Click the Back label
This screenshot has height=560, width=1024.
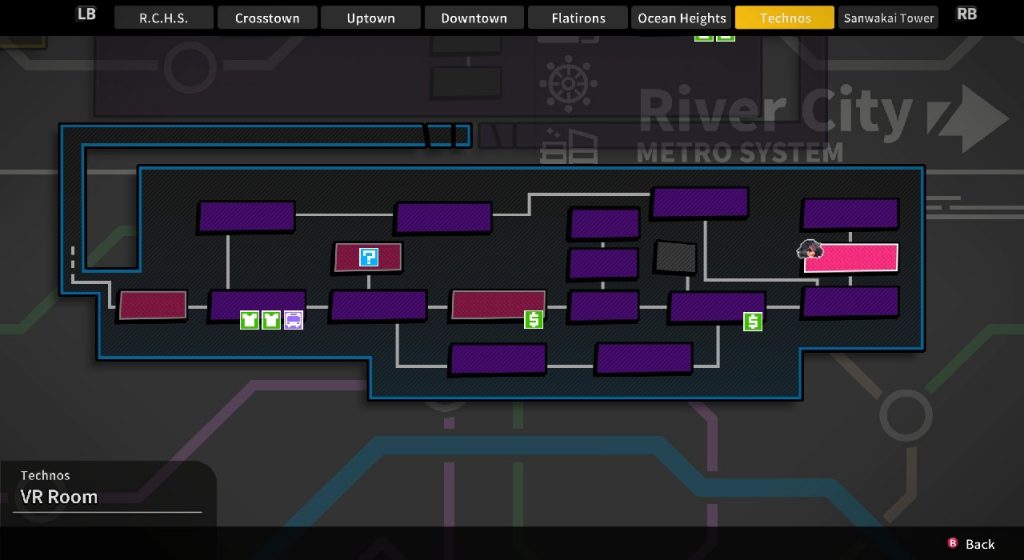tap(980, 544)
